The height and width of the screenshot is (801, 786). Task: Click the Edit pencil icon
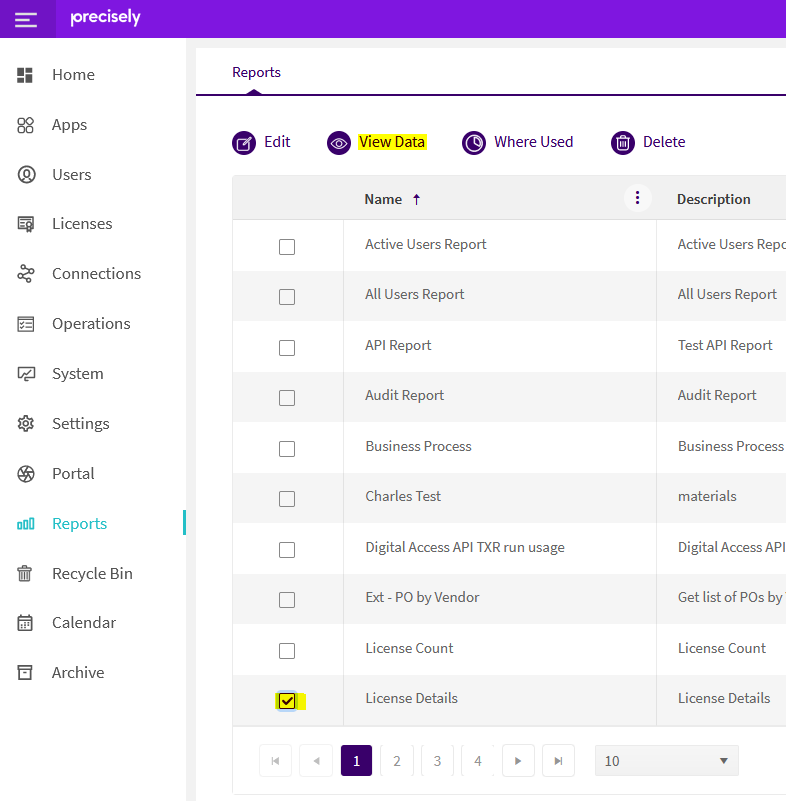(244, 143)
